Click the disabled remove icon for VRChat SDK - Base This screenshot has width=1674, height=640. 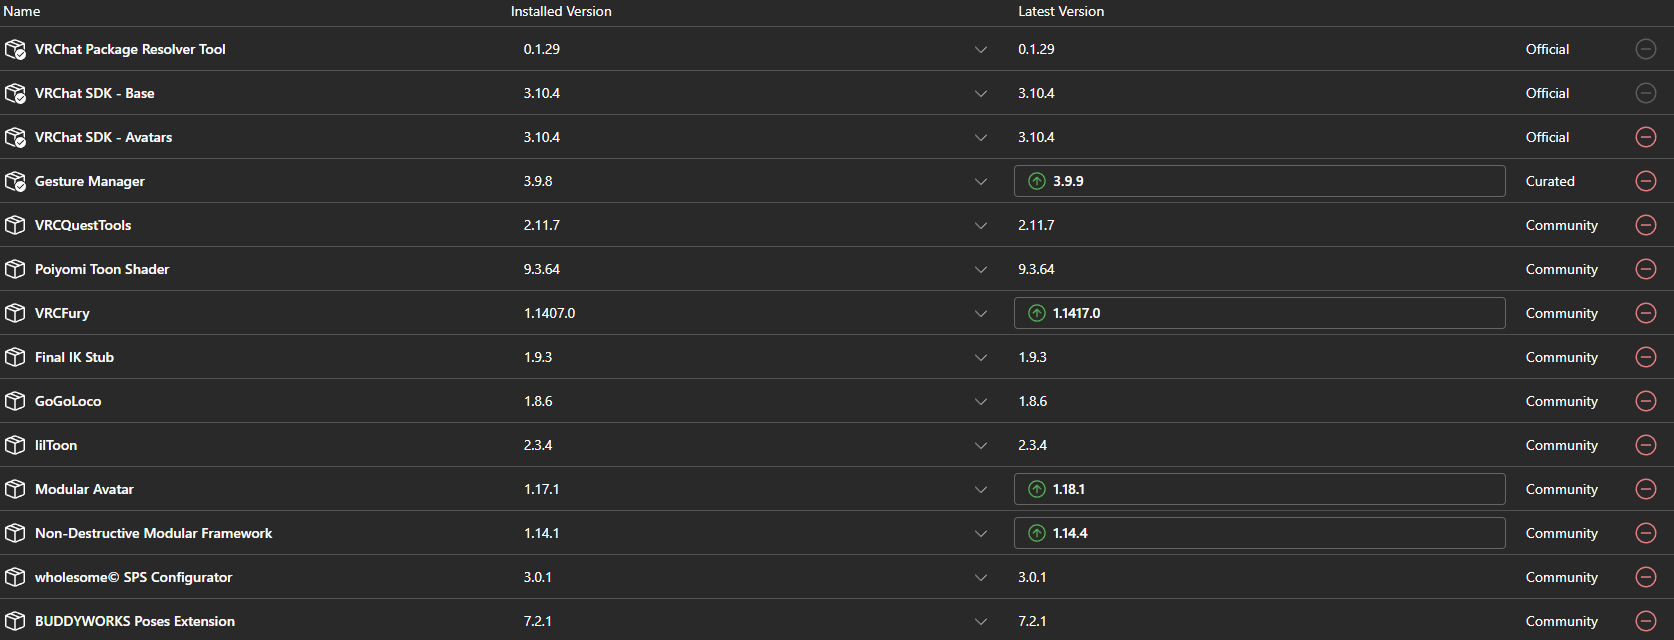(x=1646, y=93)
